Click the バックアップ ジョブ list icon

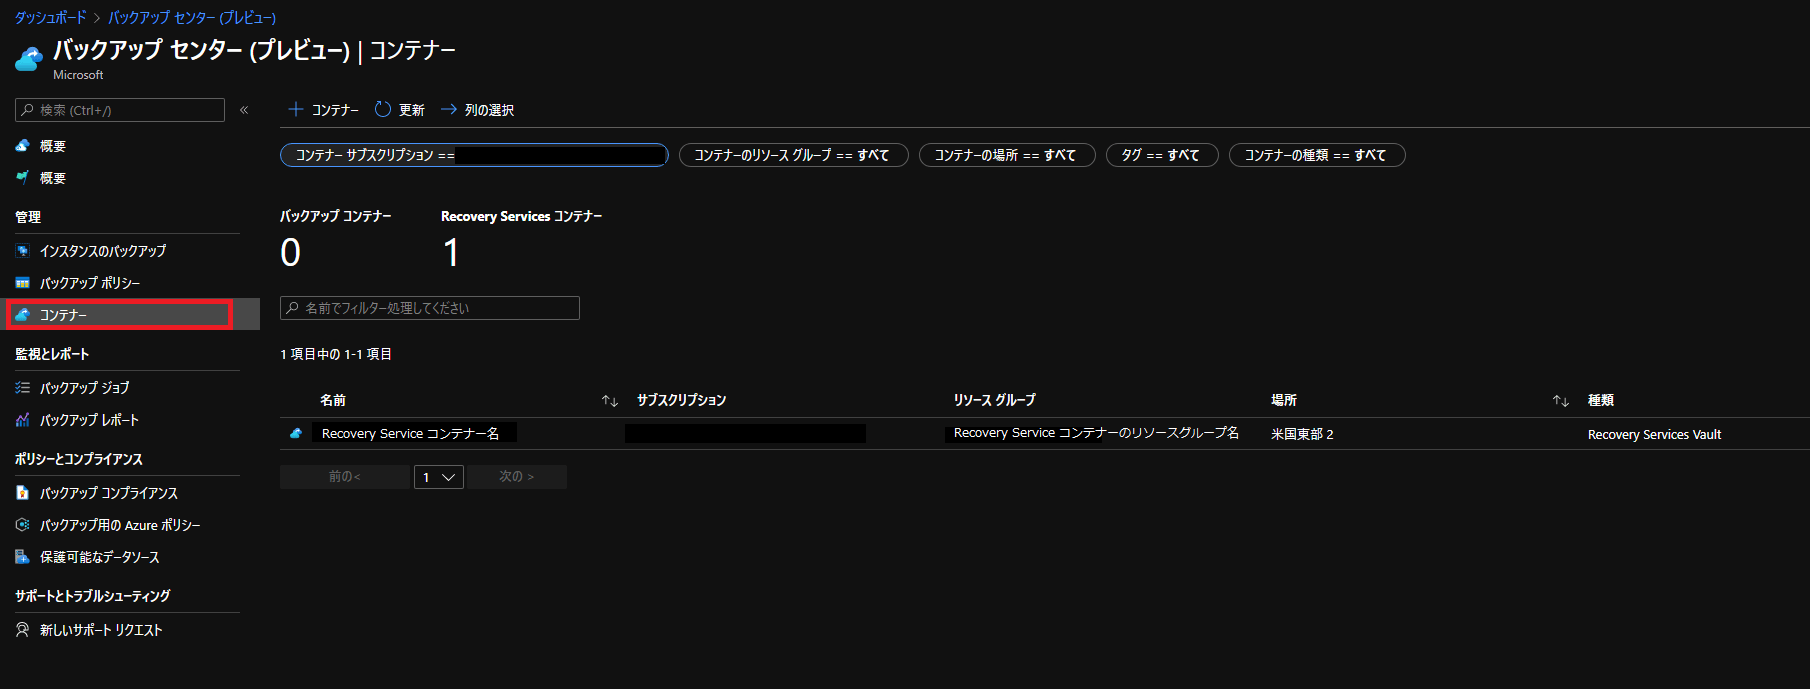[x=22, y=388]
